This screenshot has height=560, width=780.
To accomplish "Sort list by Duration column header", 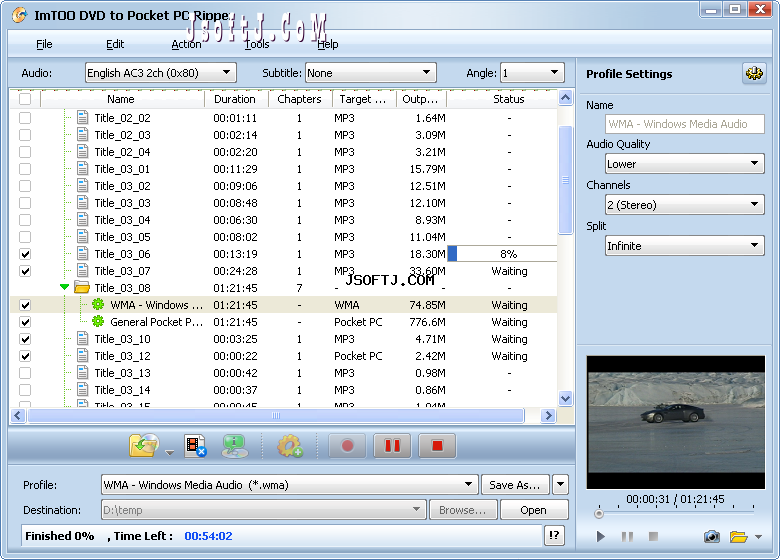I will click(x=237, y=99).
